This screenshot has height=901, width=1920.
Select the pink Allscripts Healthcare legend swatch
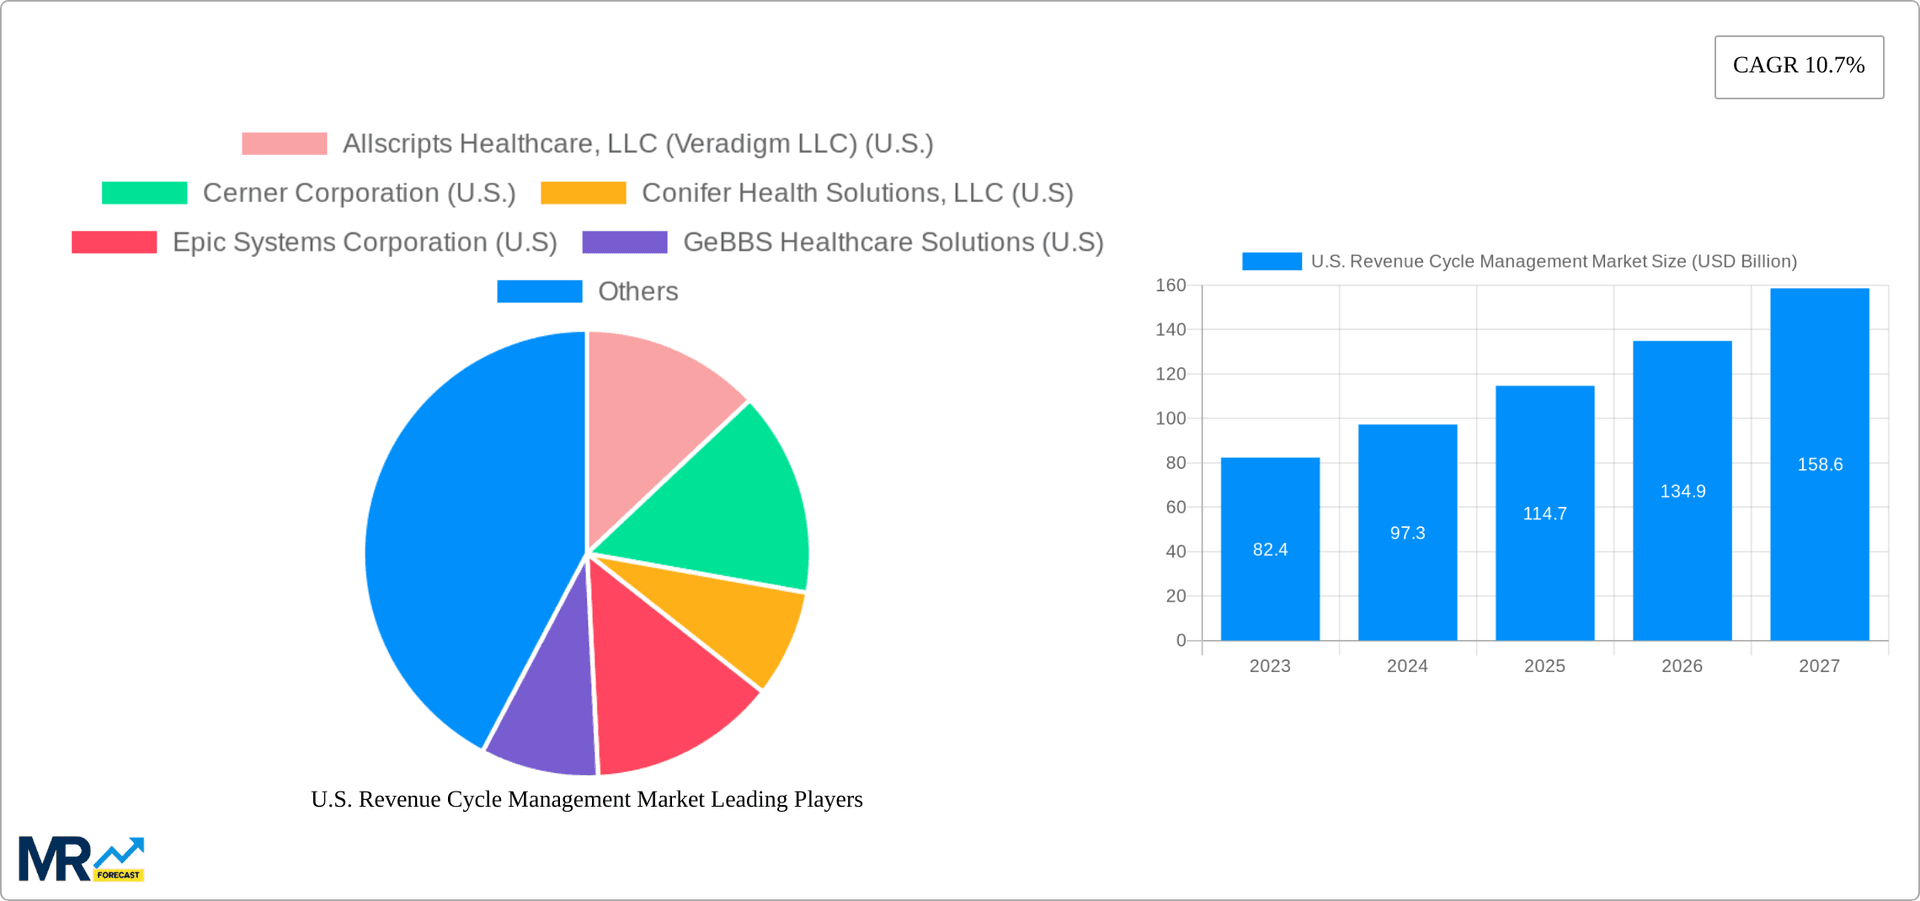pyautogui.click(x=283, y=143)
